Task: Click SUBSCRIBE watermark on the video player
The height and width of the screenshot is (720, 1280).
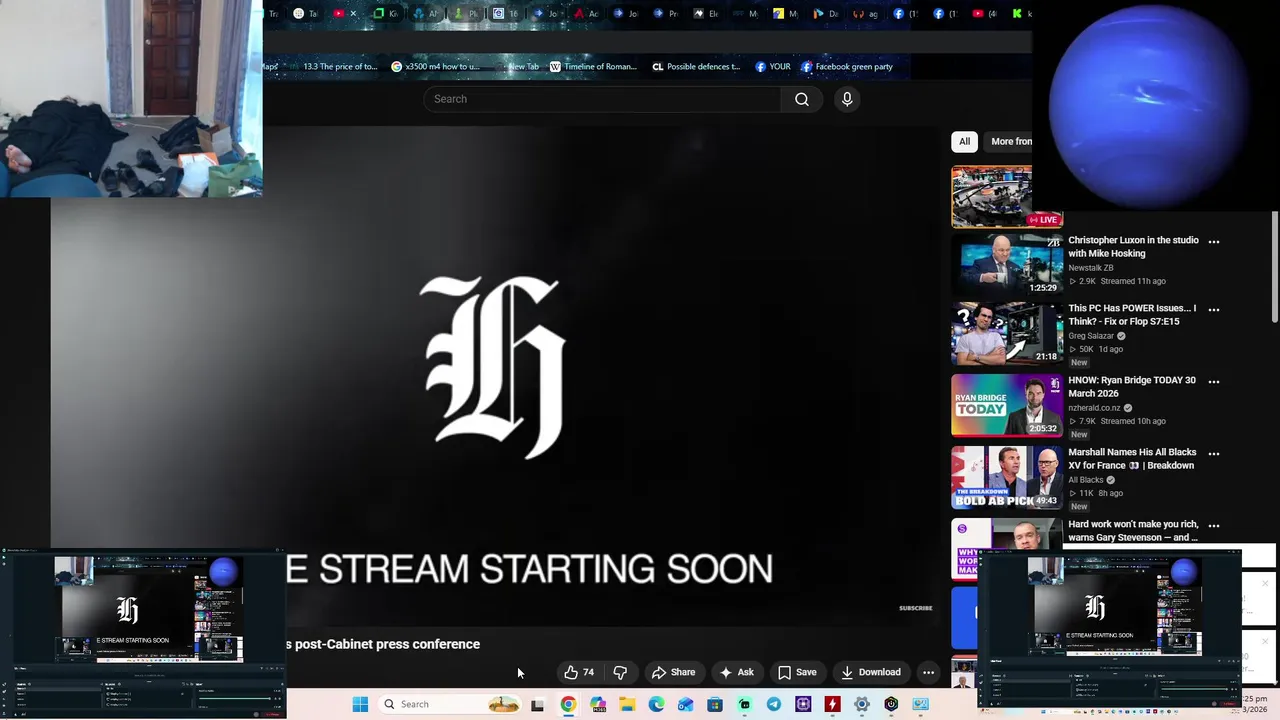Action: pos(915,608)
